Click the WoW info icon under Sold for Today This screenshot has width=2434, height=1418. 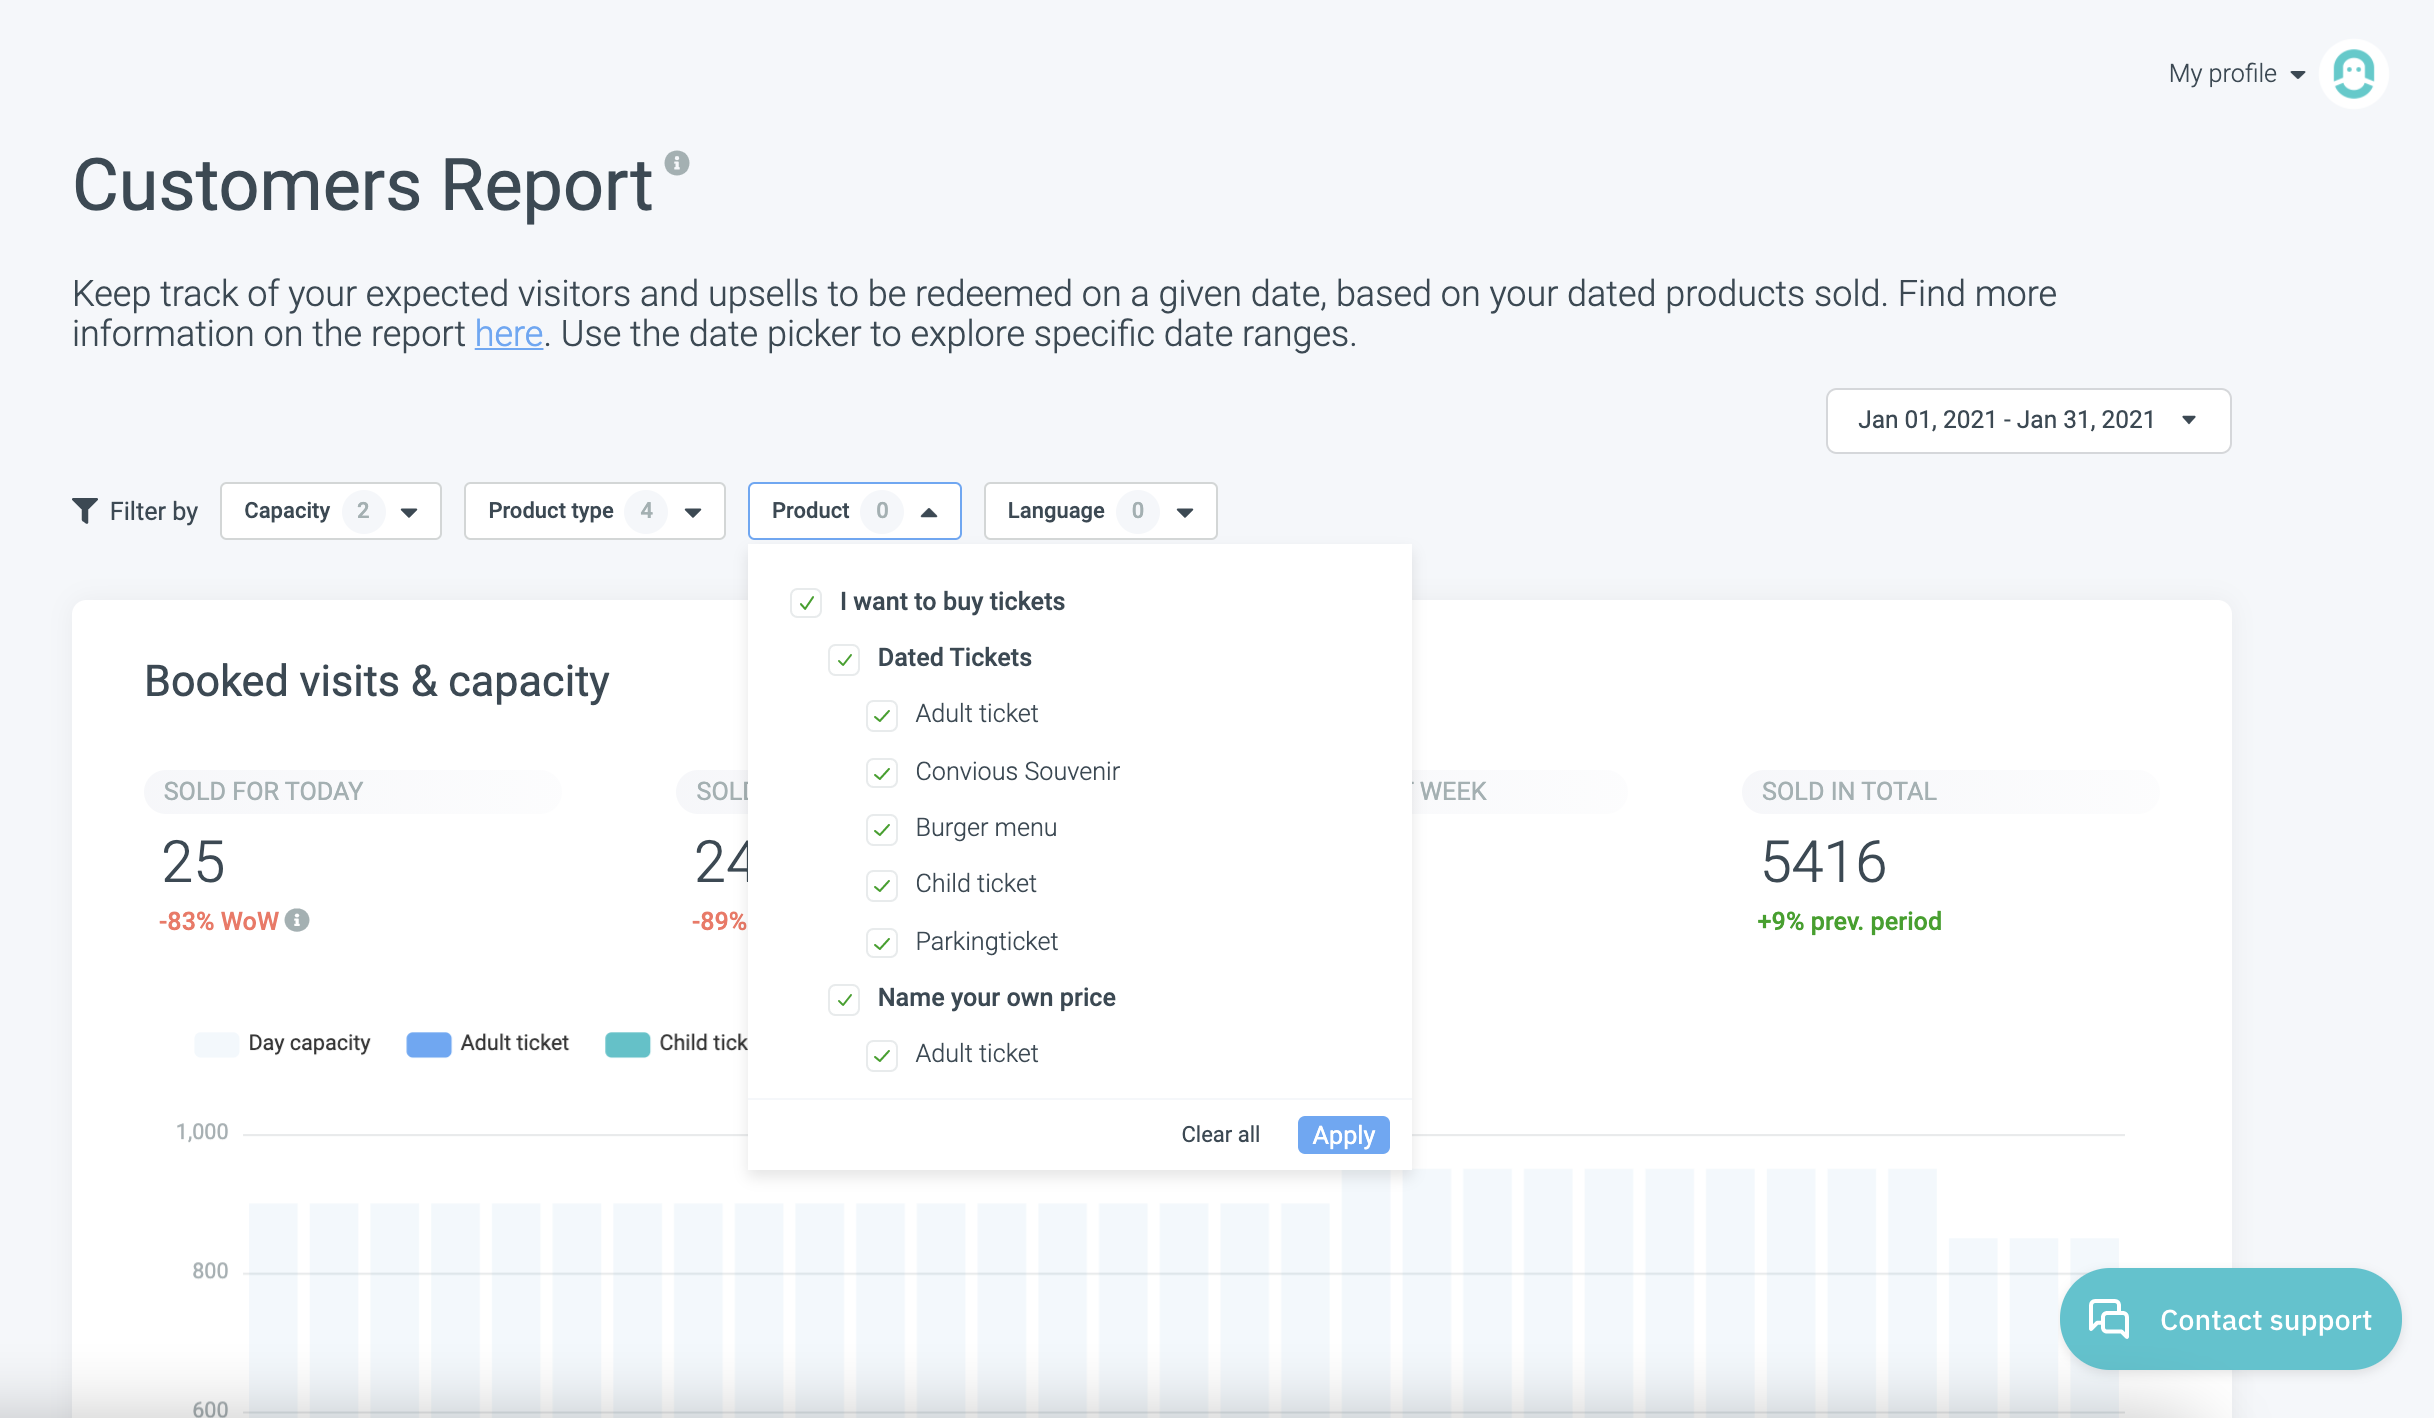coord(297,920)
